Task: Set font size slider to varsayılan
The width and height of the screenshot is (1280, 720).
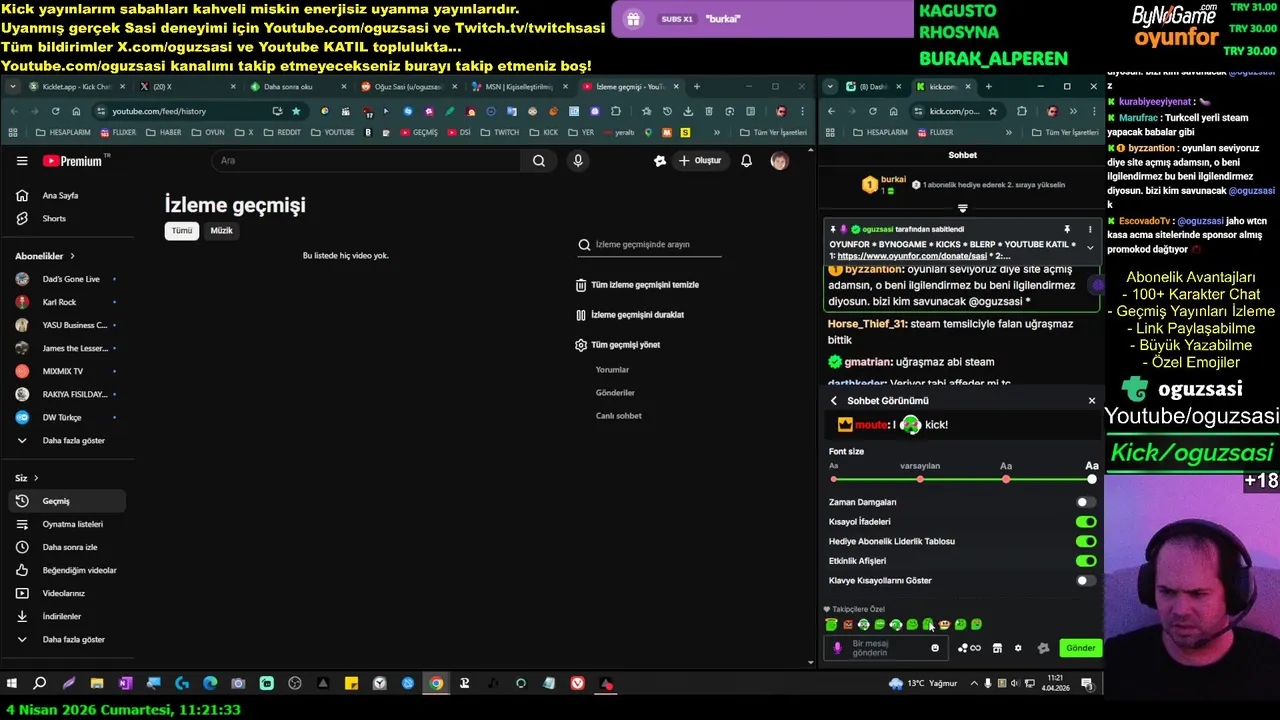Action: (x=920, y=479)
